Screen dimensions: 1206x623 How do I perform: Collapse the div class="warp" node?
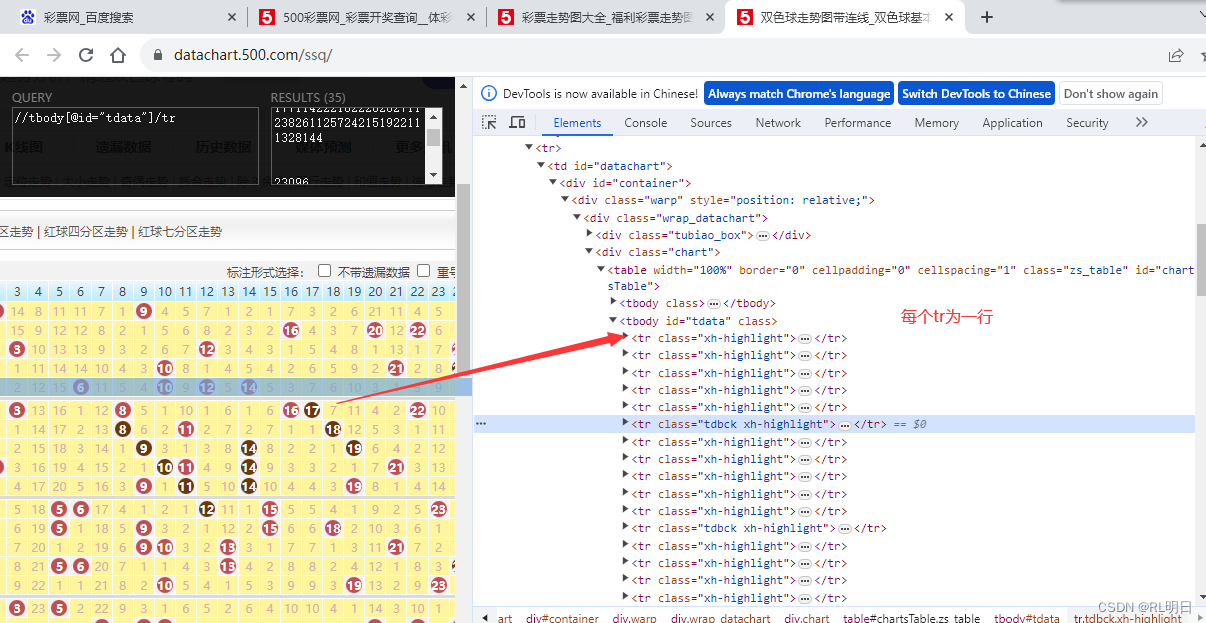[x=565, y=200]
